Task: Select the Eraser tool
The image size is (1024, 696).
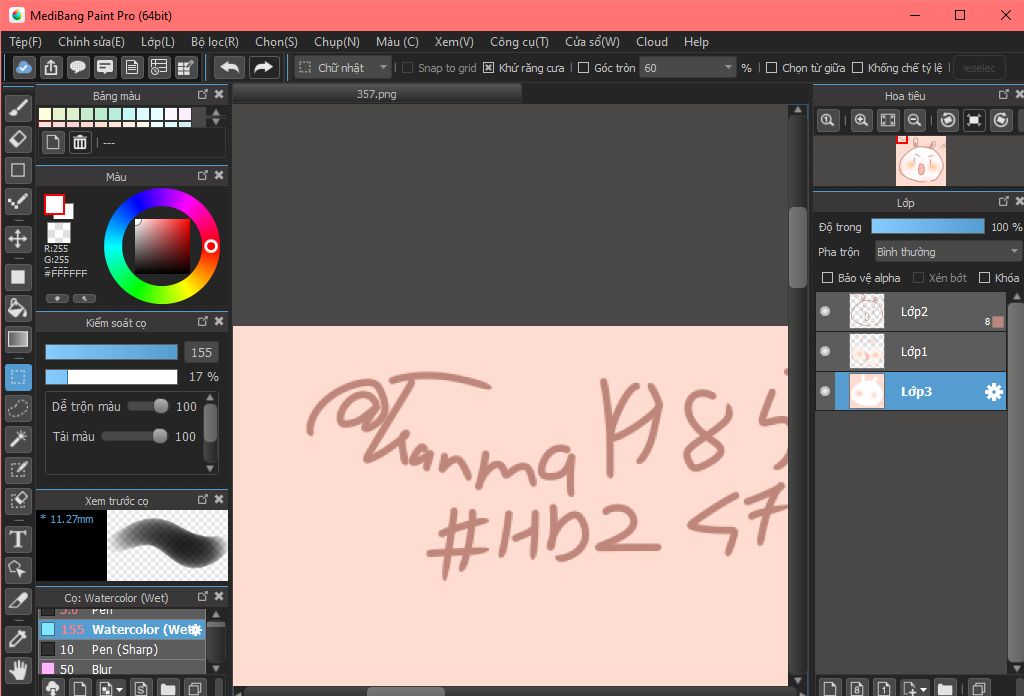Action: 18,138
